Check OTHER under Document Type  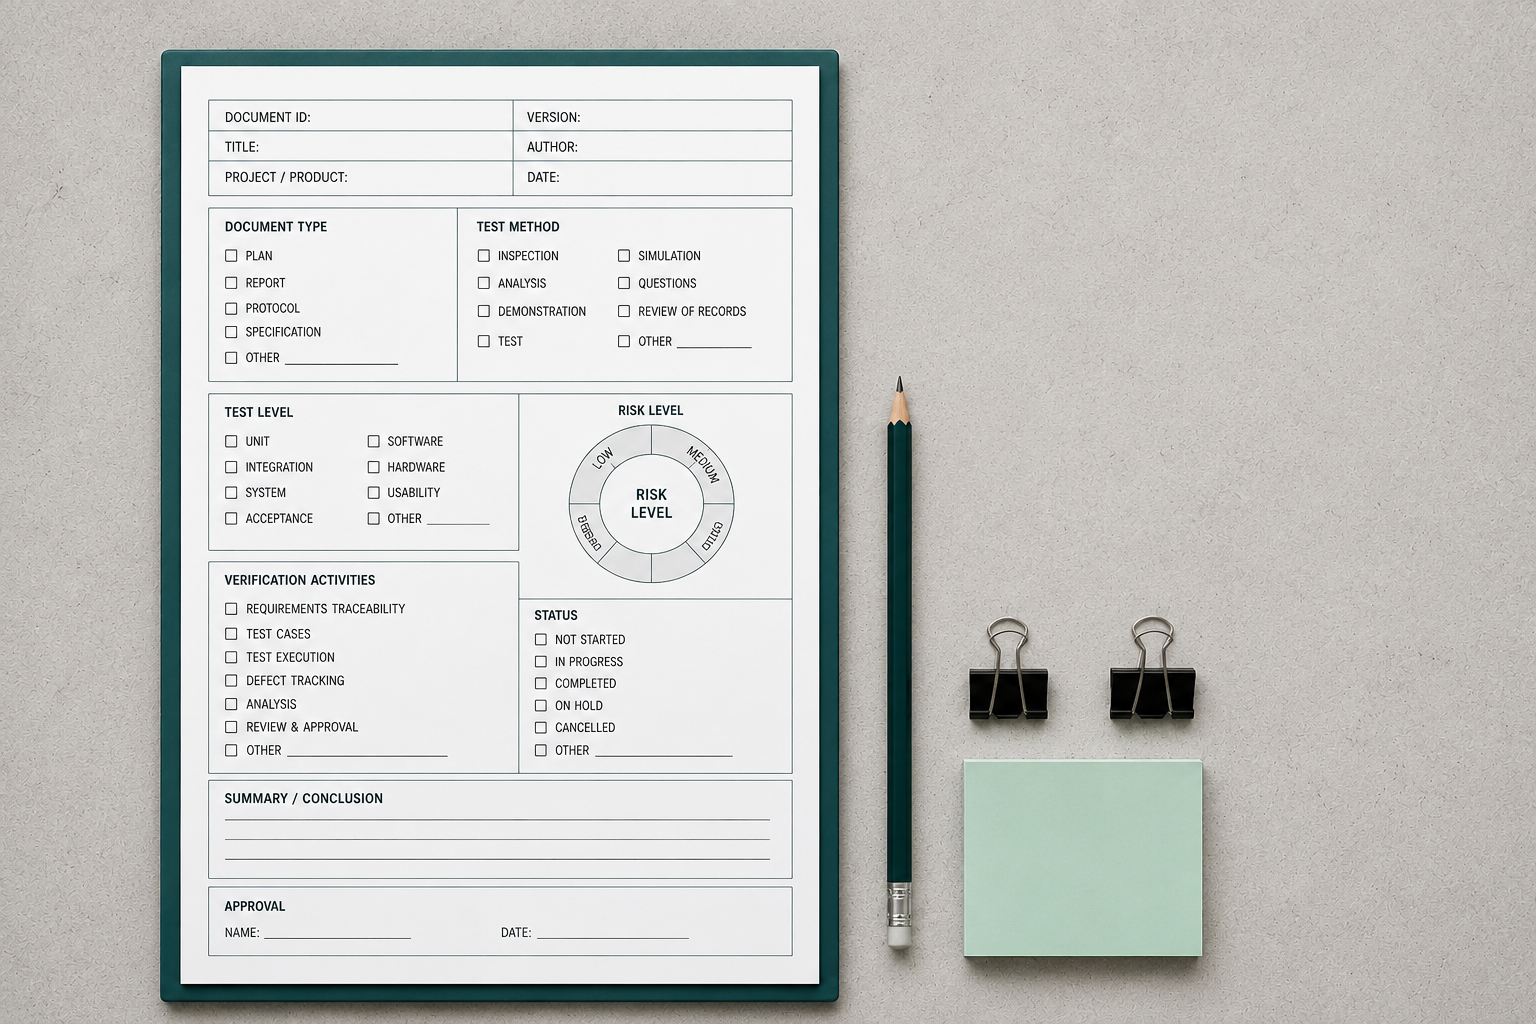231,358
